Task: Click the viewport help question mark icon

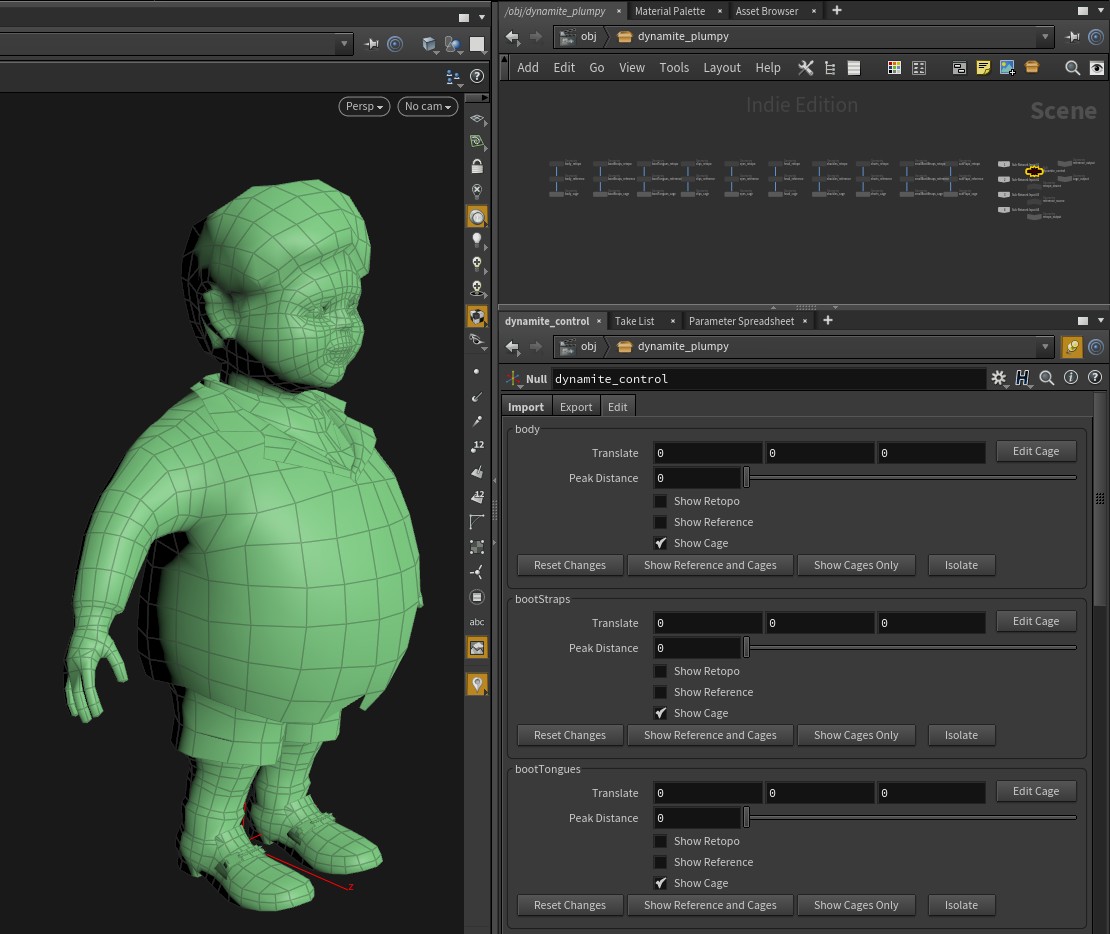Action: coord(477,76)
